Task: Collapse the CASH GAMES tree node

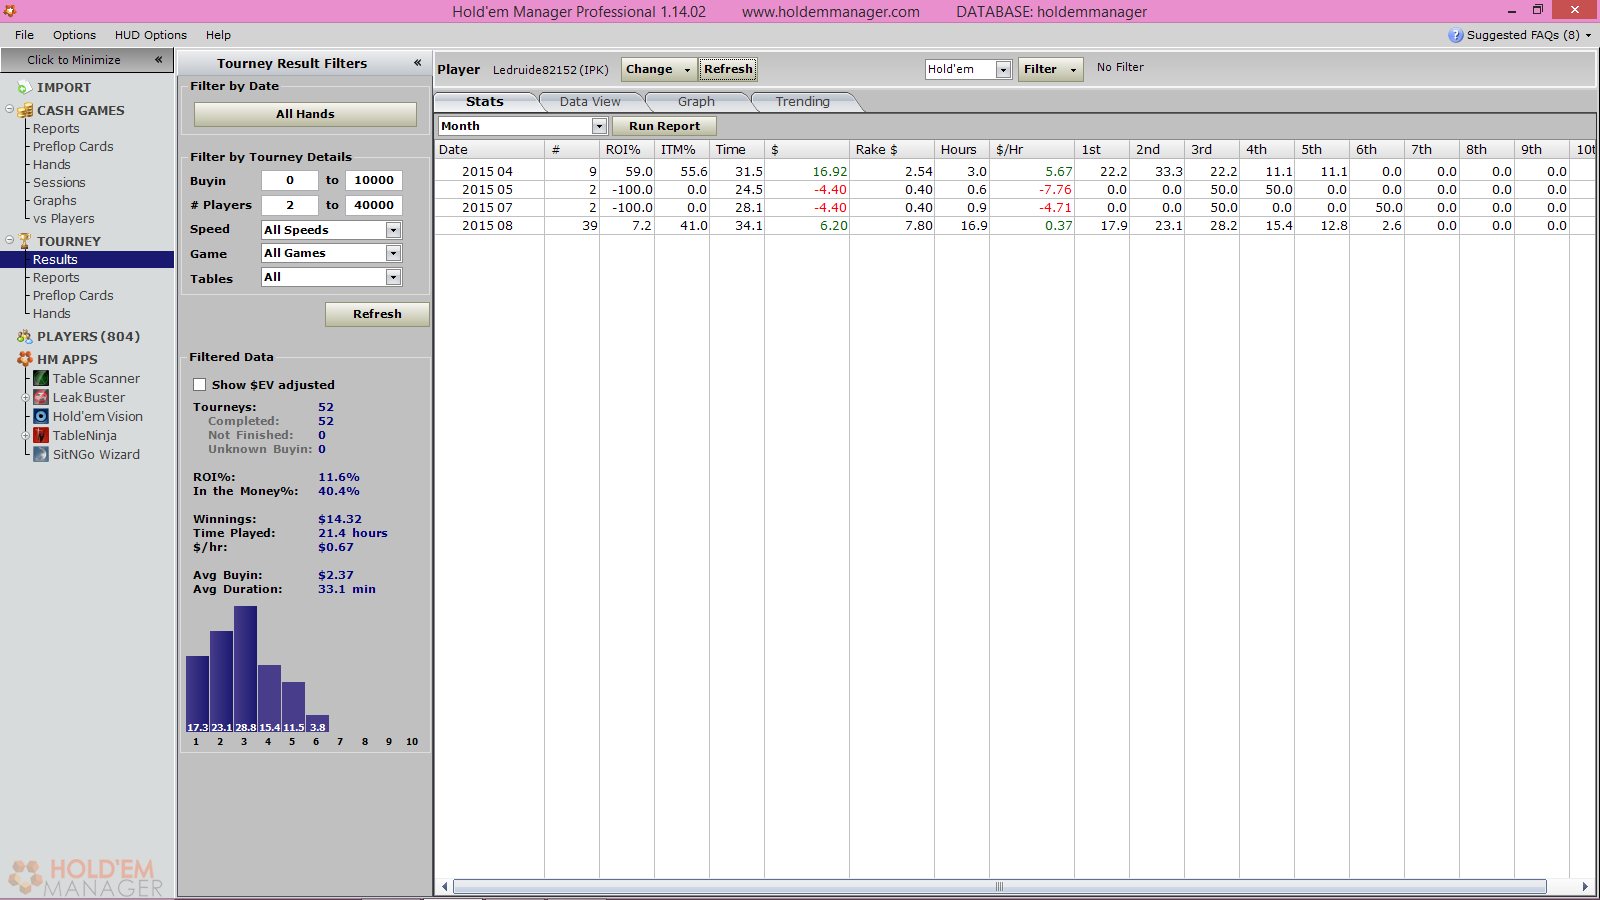Action: (x=9, y=109)
